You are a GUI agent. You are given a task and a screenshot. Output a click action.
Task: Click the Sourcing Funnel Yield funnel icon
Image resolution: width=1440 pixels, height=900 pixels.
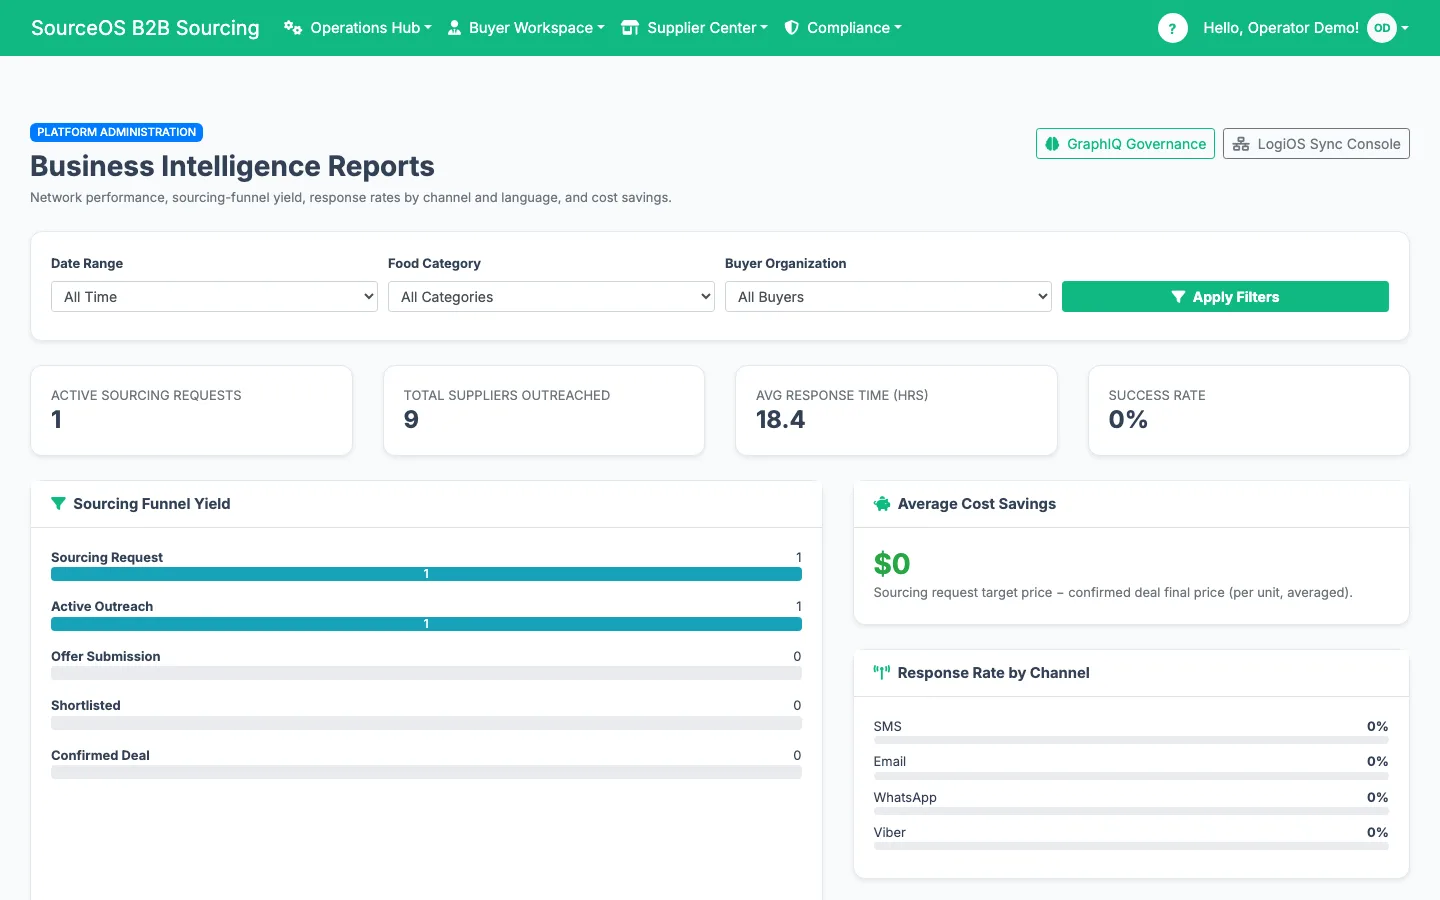(x=58, y=504)
